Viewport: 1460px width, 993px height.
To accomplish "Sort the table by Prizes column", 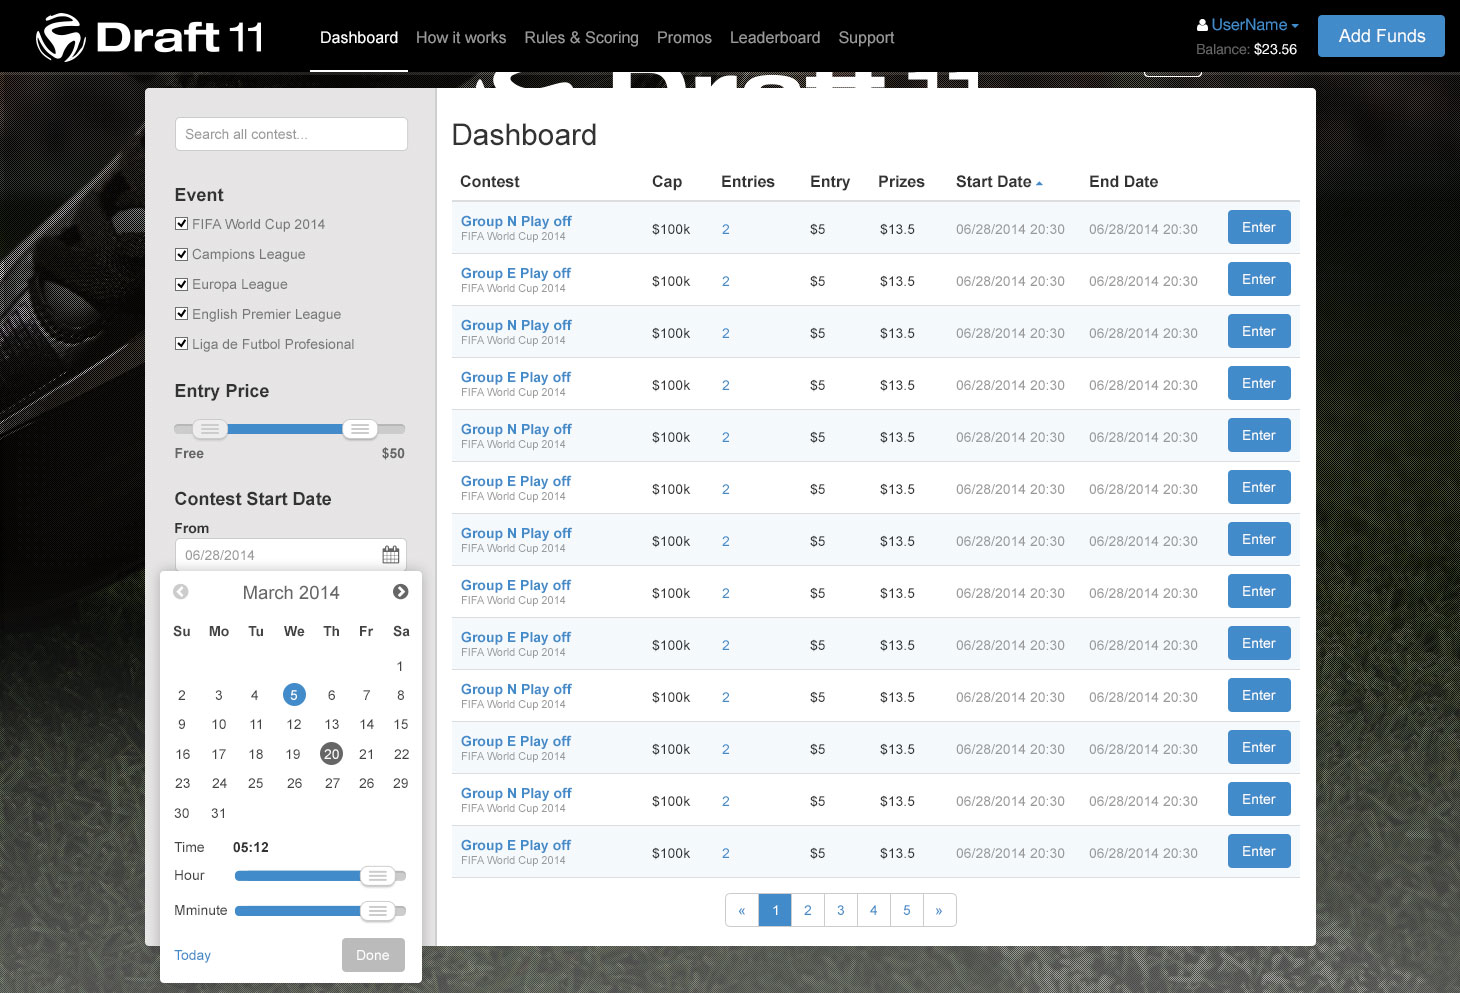I will coord(901,182).
